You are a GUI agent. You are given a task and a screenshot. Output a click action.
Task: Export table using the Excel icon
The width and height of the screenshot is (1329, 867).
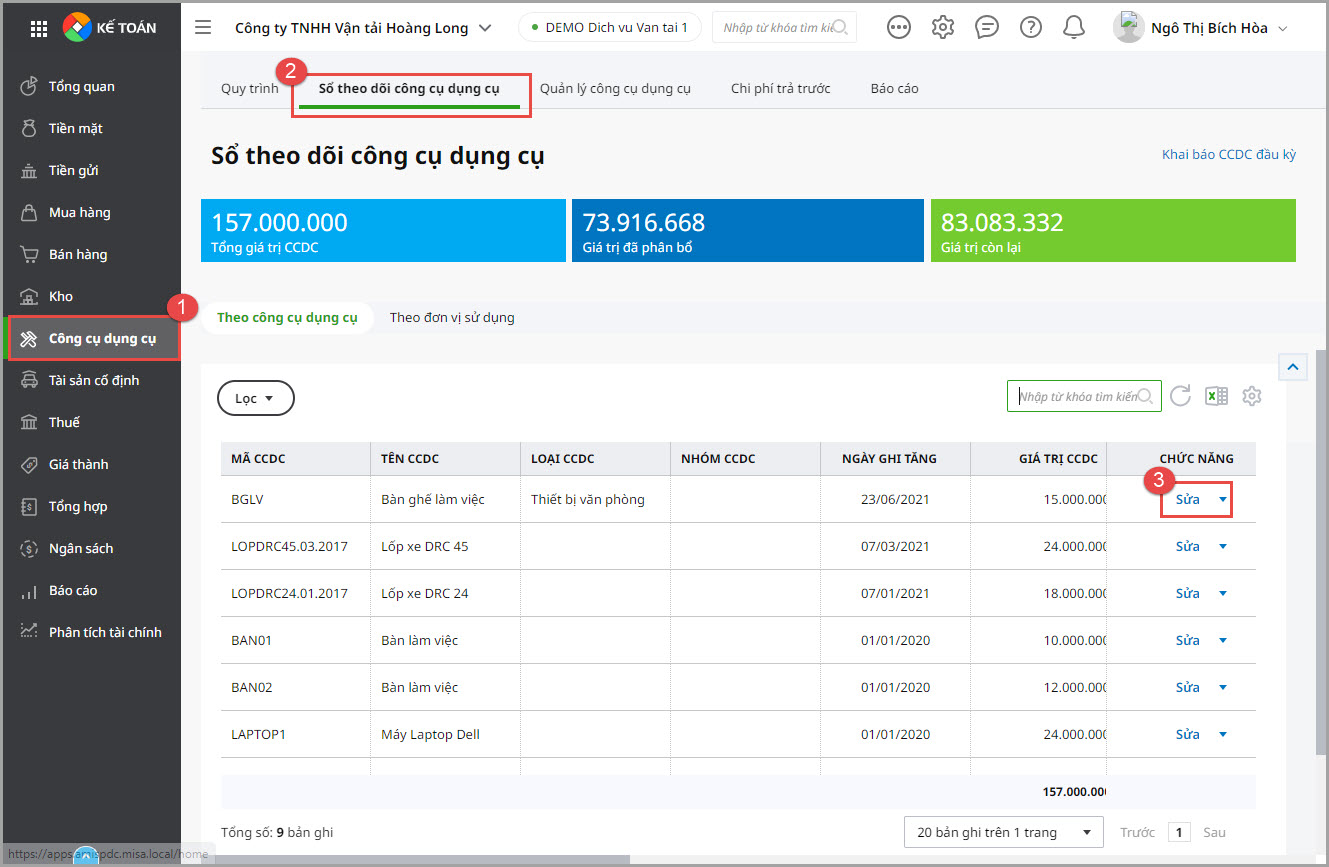tap(1216, 396)
